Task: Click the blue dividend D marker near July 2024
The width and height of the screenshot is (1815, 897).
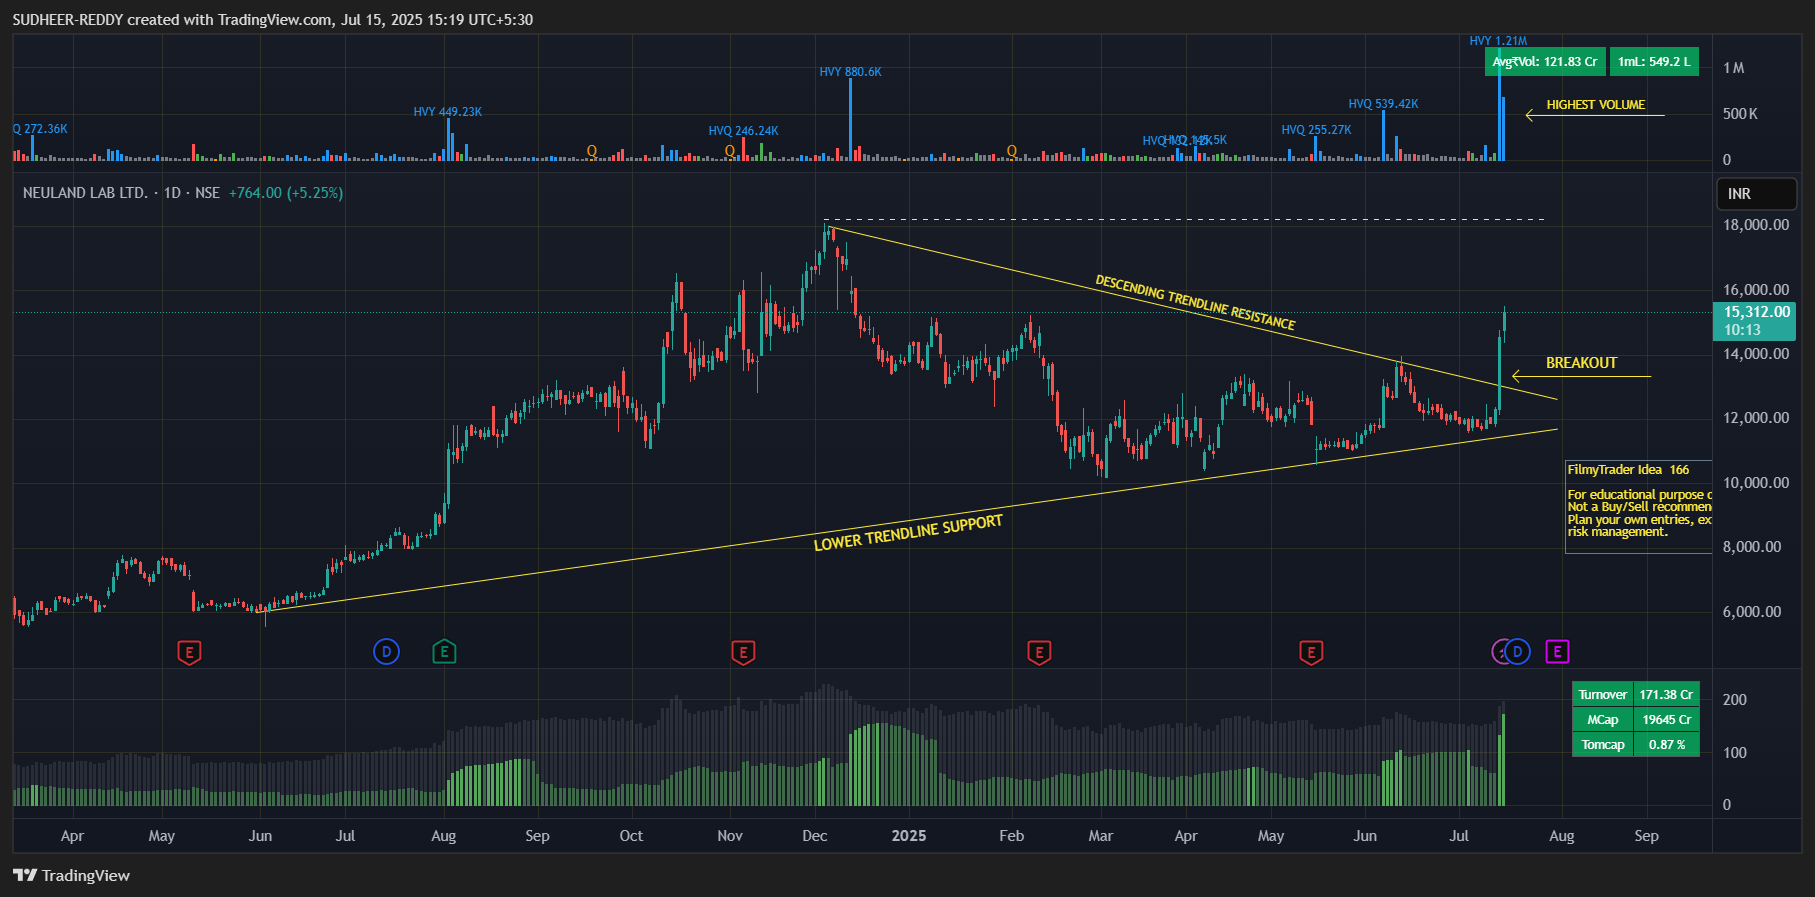Action: (386, 652)
